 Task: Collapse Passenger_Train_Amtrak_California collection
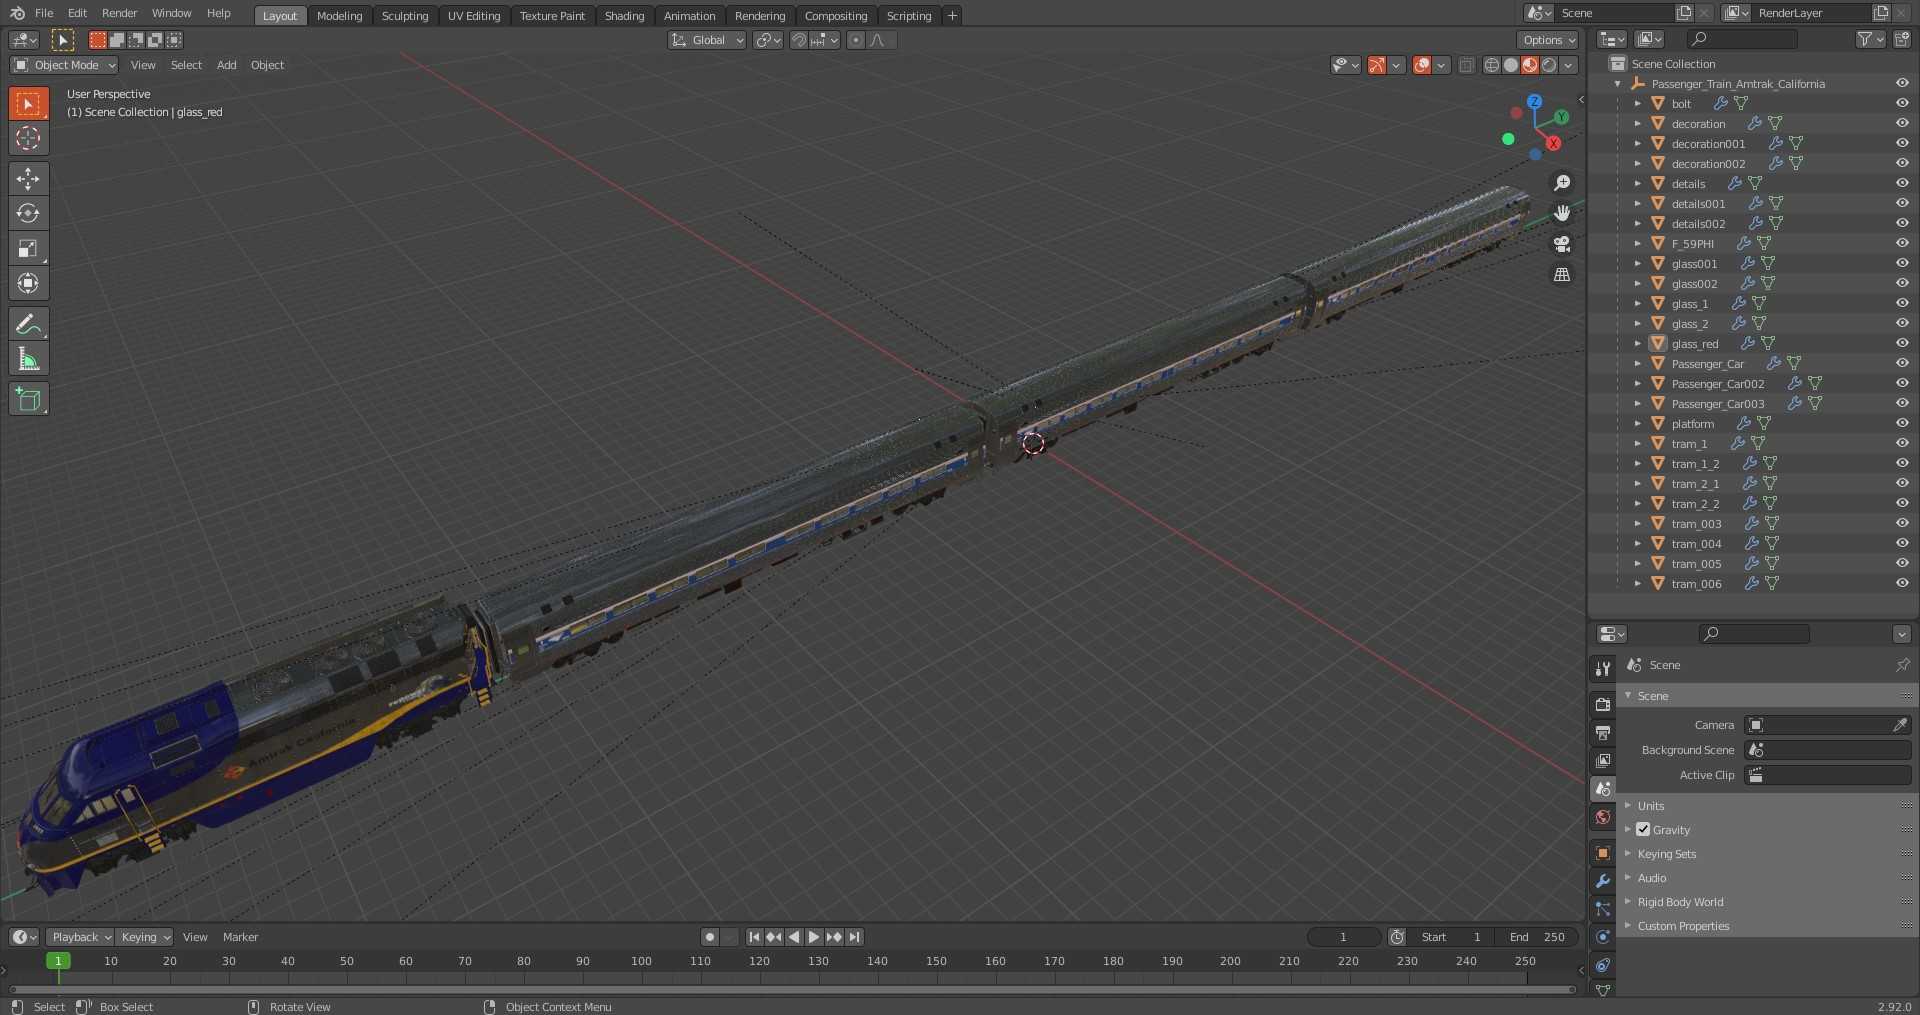pos(1617,84)
